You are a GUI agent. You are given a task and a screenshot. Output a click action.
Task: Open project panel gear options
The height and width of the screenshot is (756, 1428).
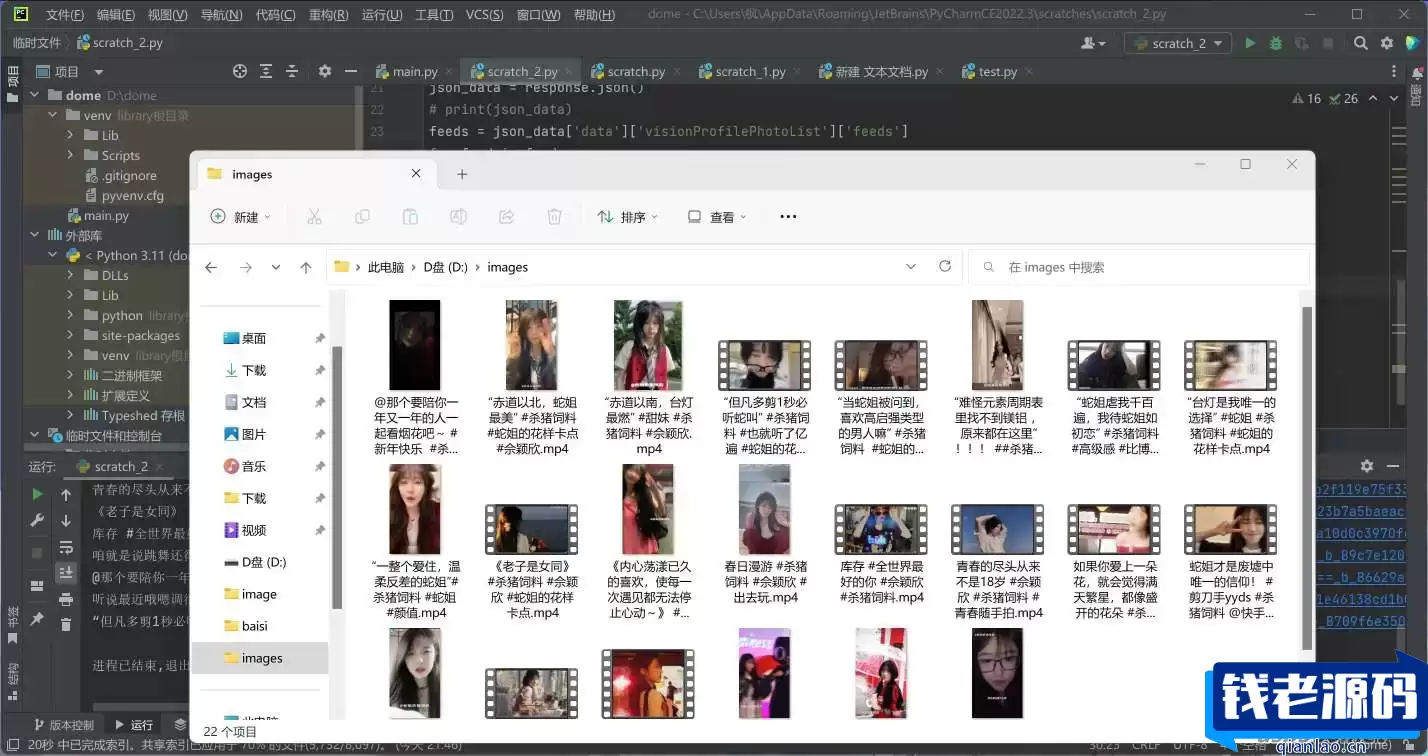point(325,71)
